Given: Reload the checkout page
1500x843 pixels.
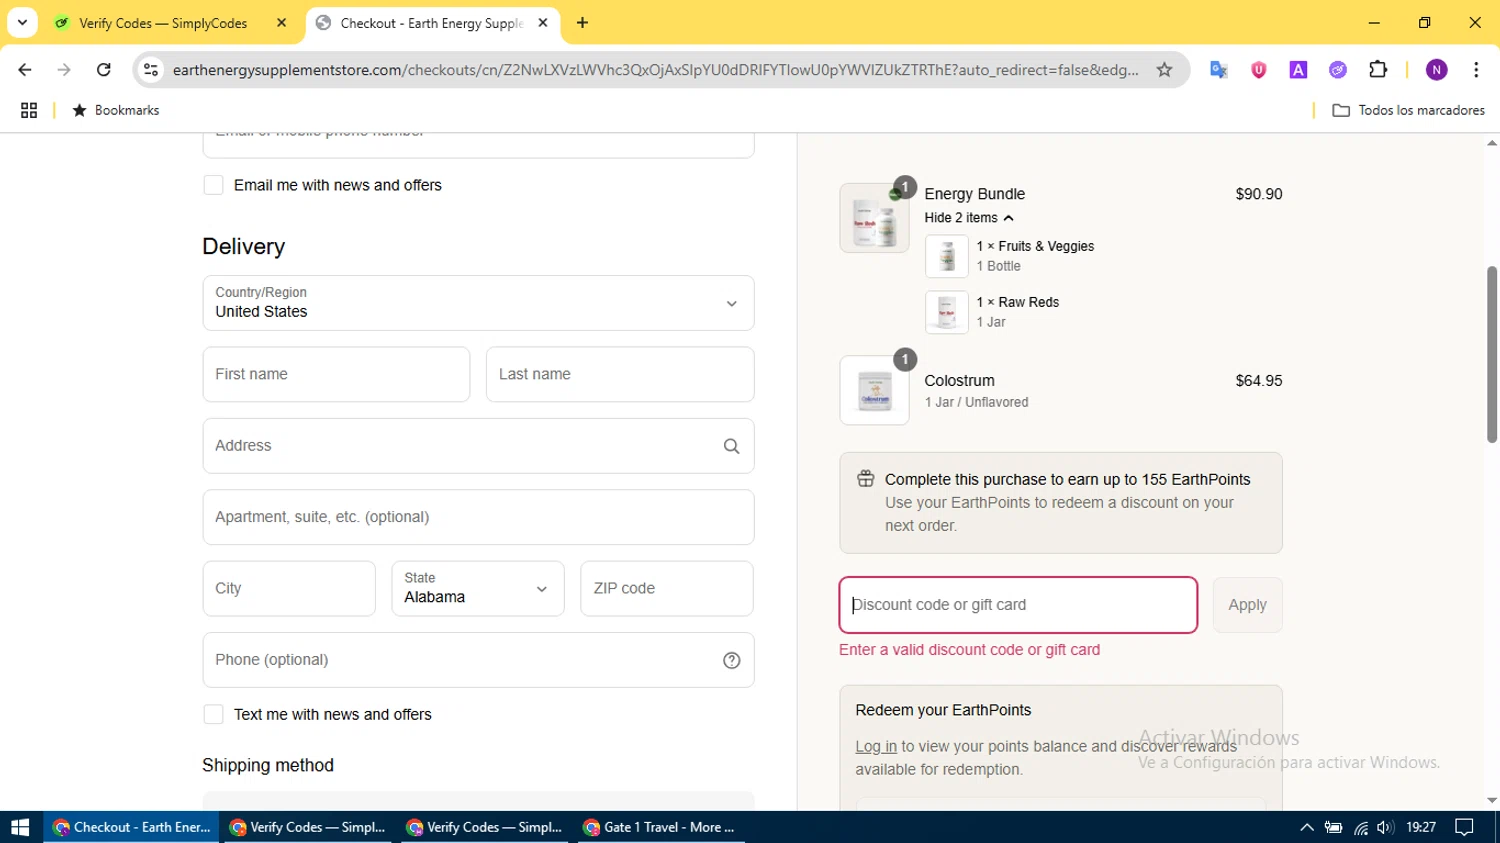Looking at the screenshot, I should [x=104, y=70].
